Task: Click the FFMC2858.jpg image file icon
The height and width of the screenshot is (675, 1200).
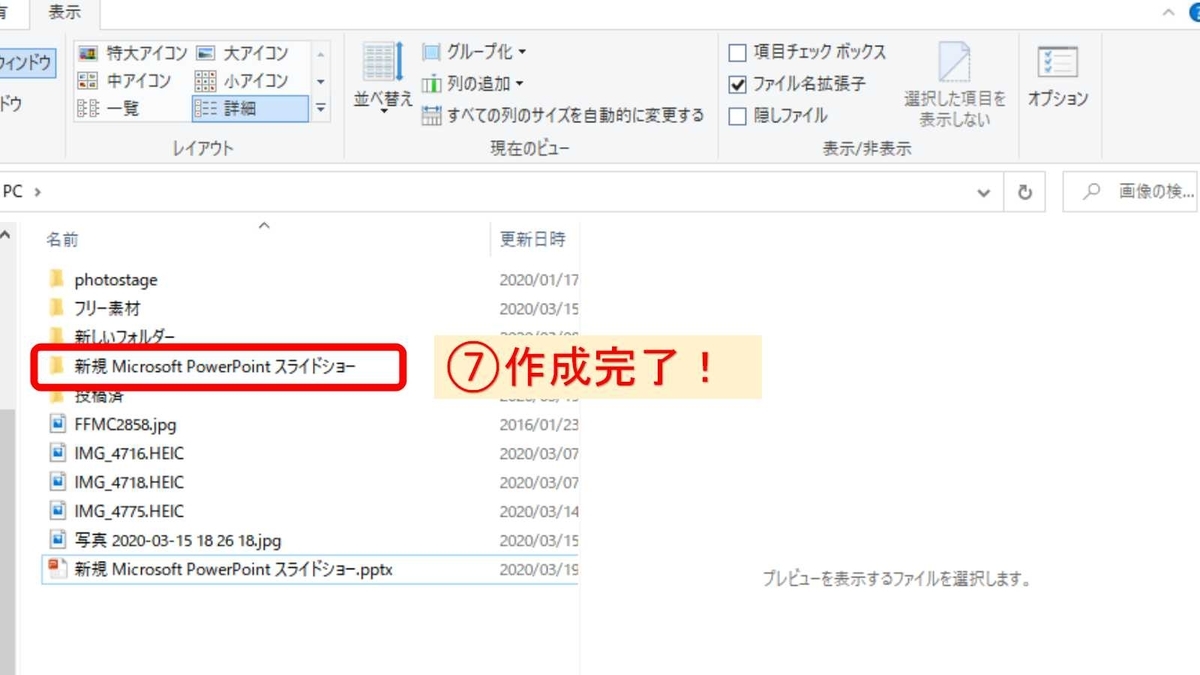Action: pyautogui.click(x=57, y=424)
